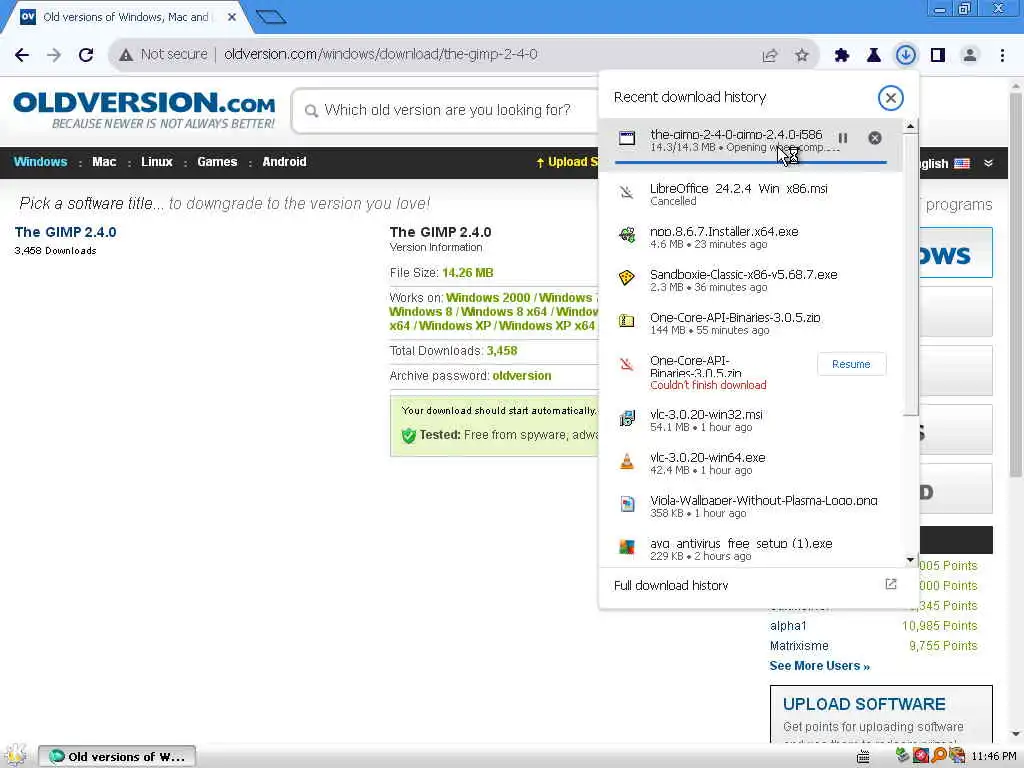
Task: Open Chrome's three-dot menu
Action: [1002, 56]
